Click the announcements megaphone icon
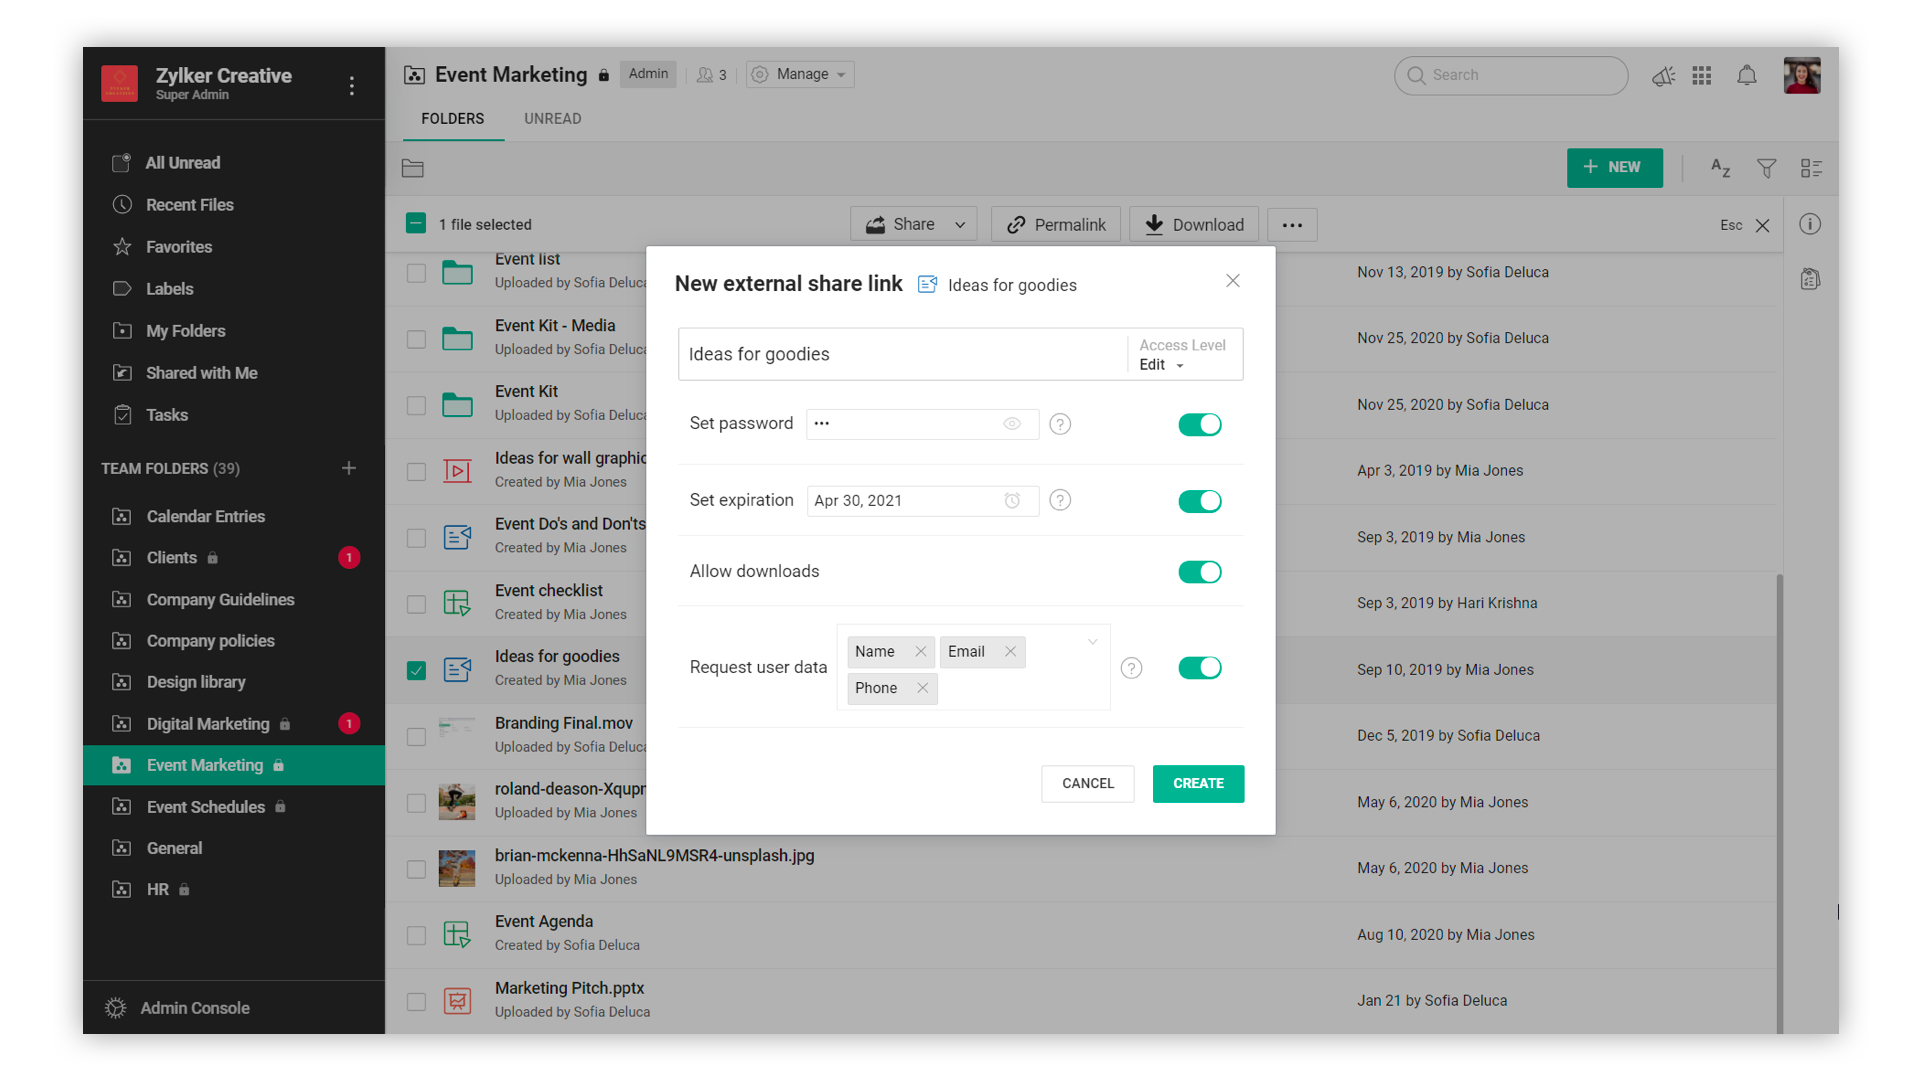Image resolution: width=1920 pixels, height=1080 pixels. [1663, 76]
